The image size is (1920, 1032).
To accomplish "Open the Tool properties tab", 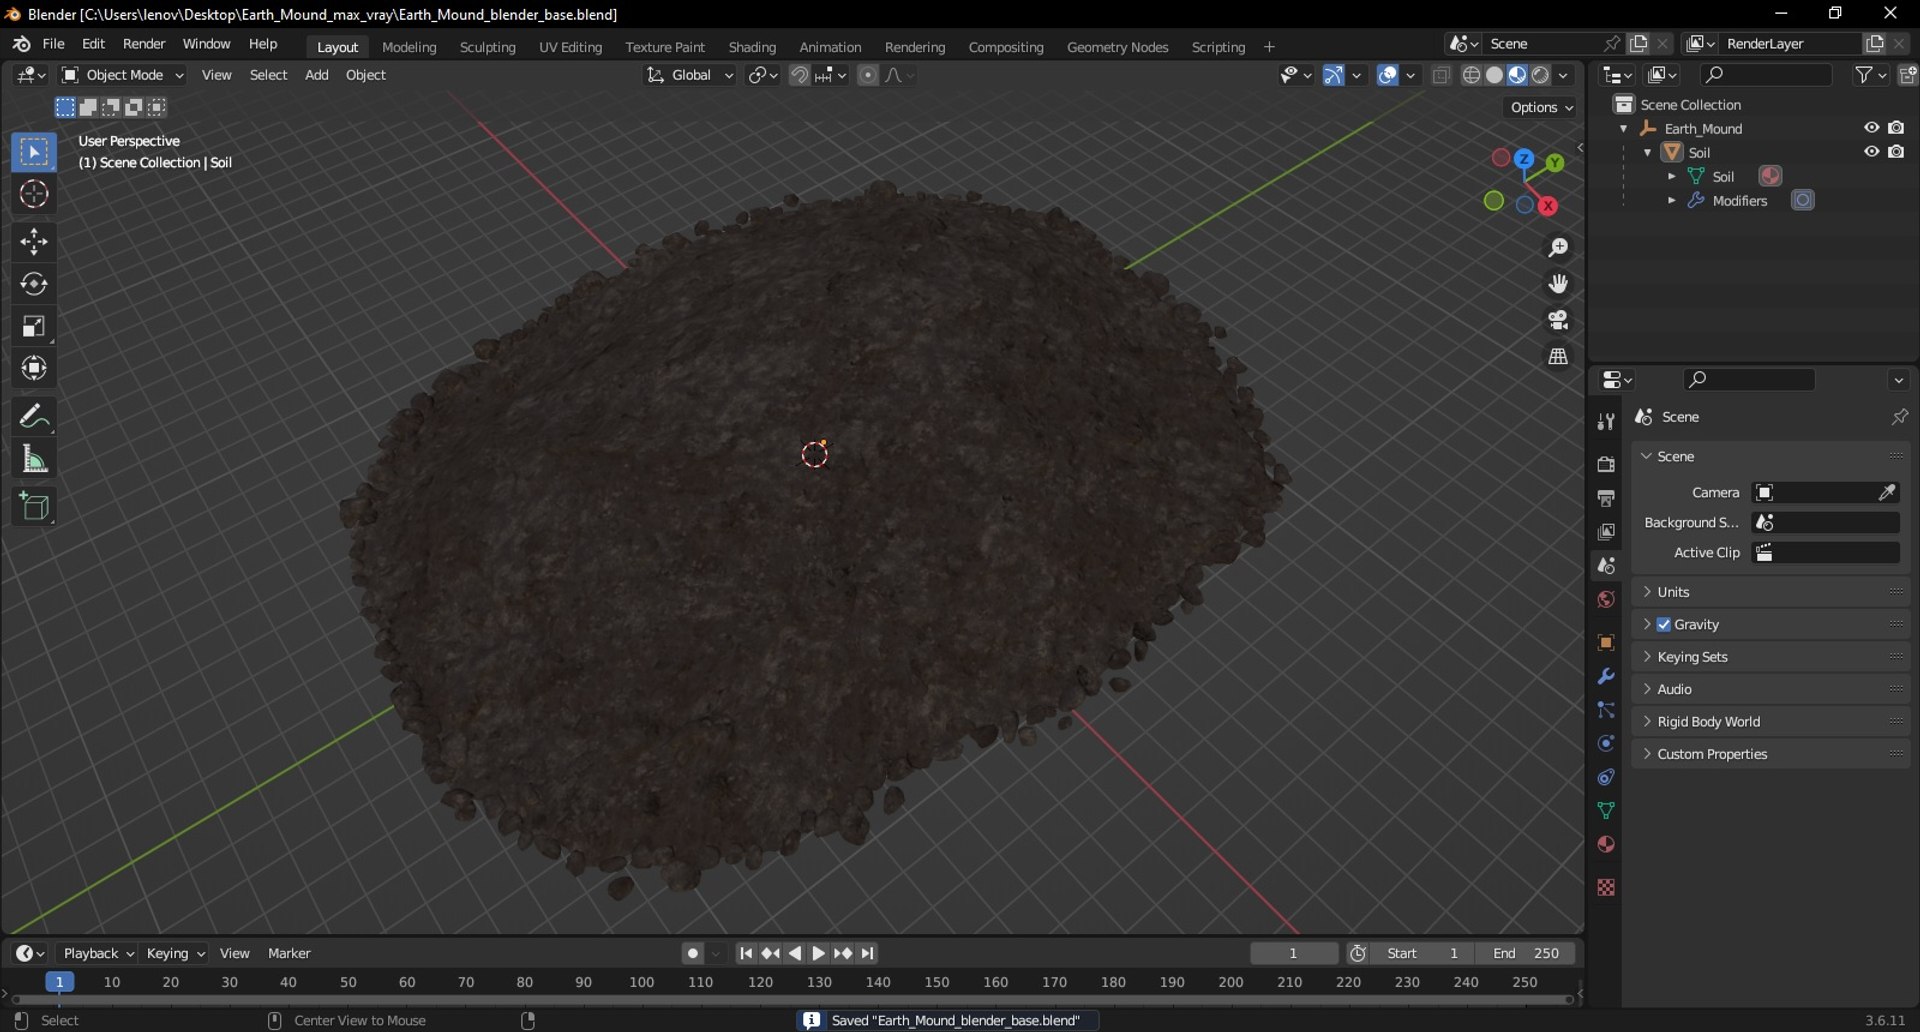I will point(1606,422).
